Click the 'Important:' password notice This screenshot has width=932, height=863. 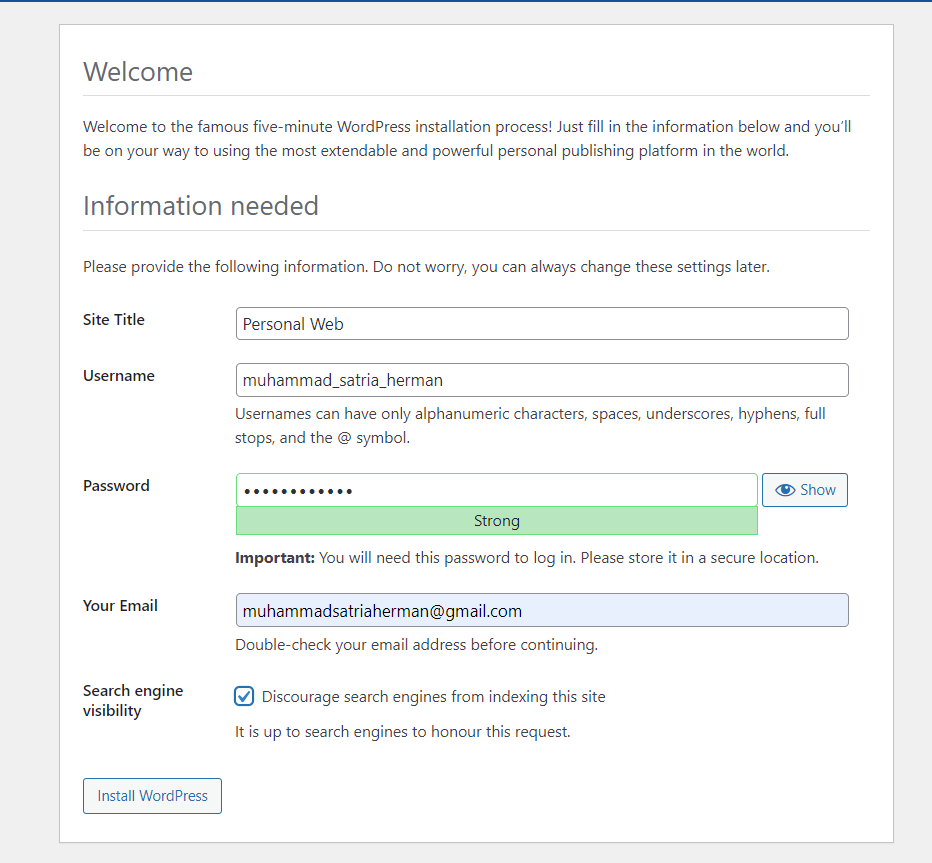[527, 558]
